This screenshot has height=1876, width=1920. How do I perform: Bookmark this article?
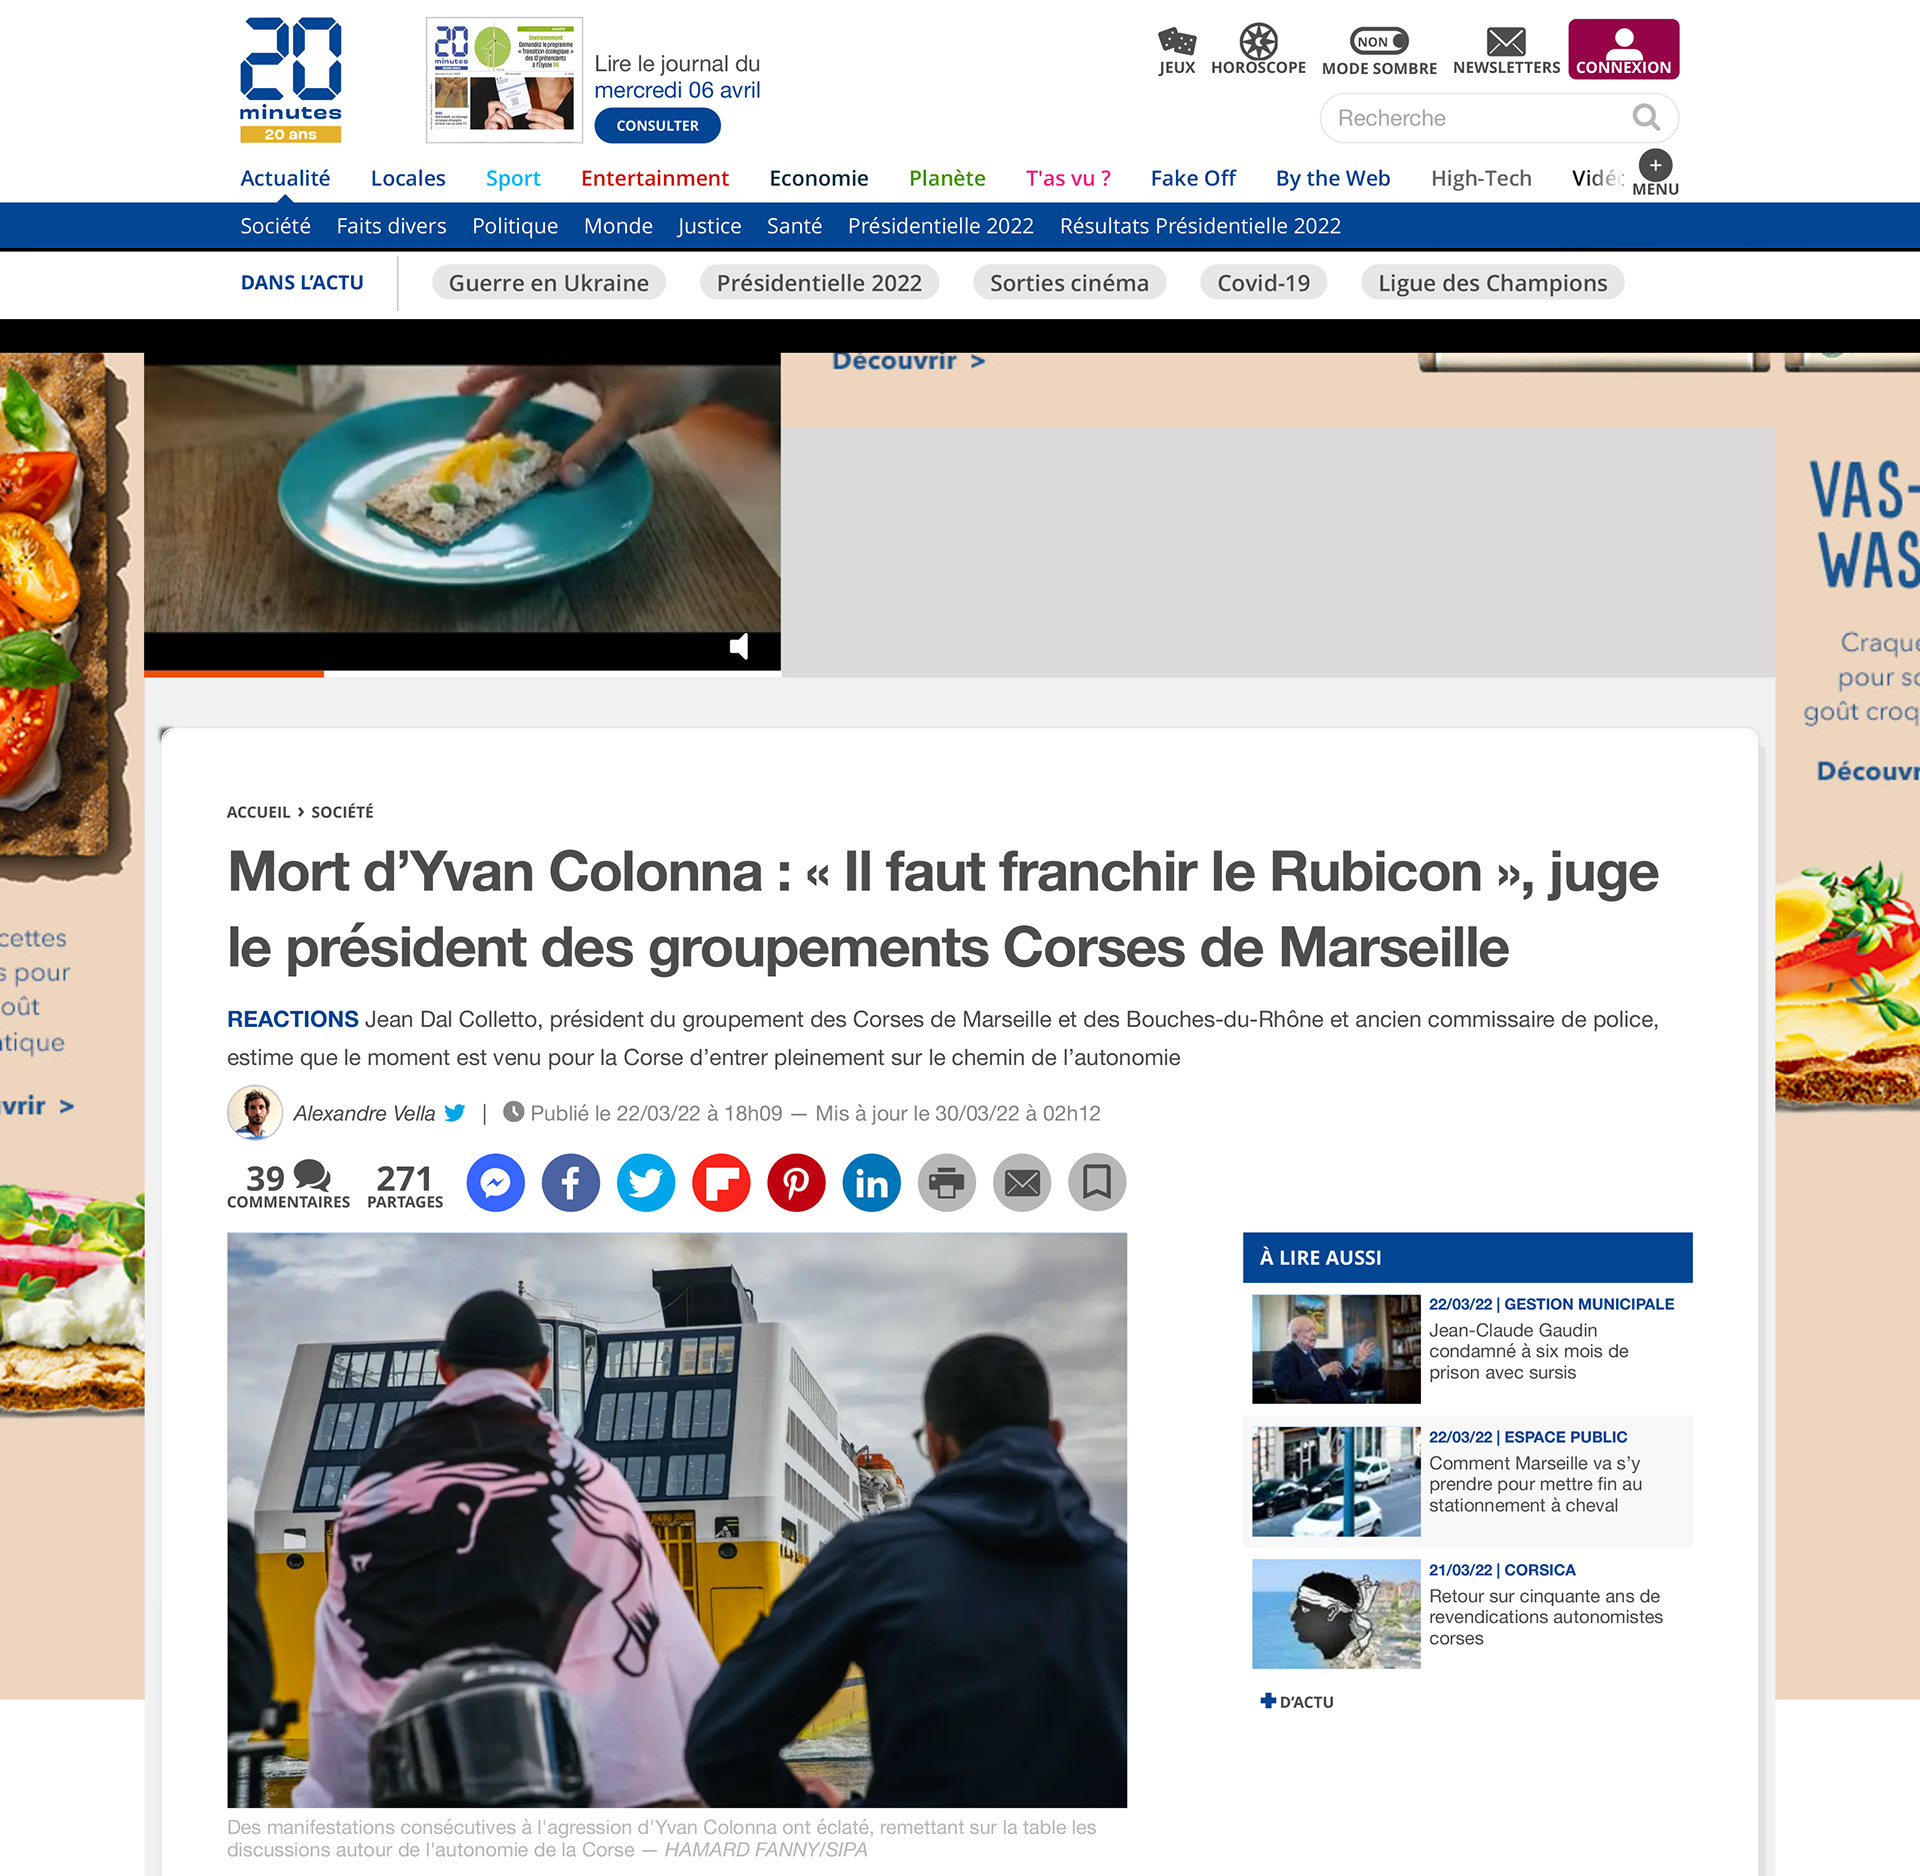[x=1097, y=1183]
